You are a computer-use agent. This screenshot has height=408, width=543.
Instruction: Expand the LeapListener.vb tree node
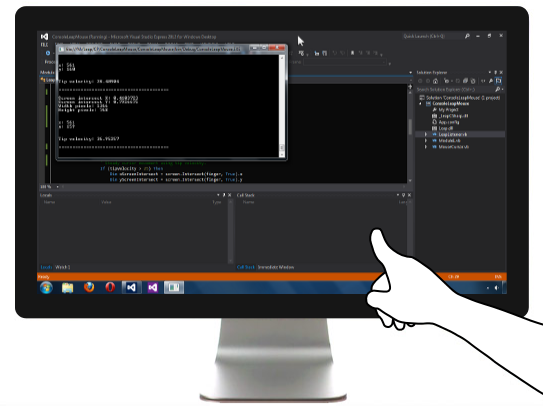click(x=426, y=134)
